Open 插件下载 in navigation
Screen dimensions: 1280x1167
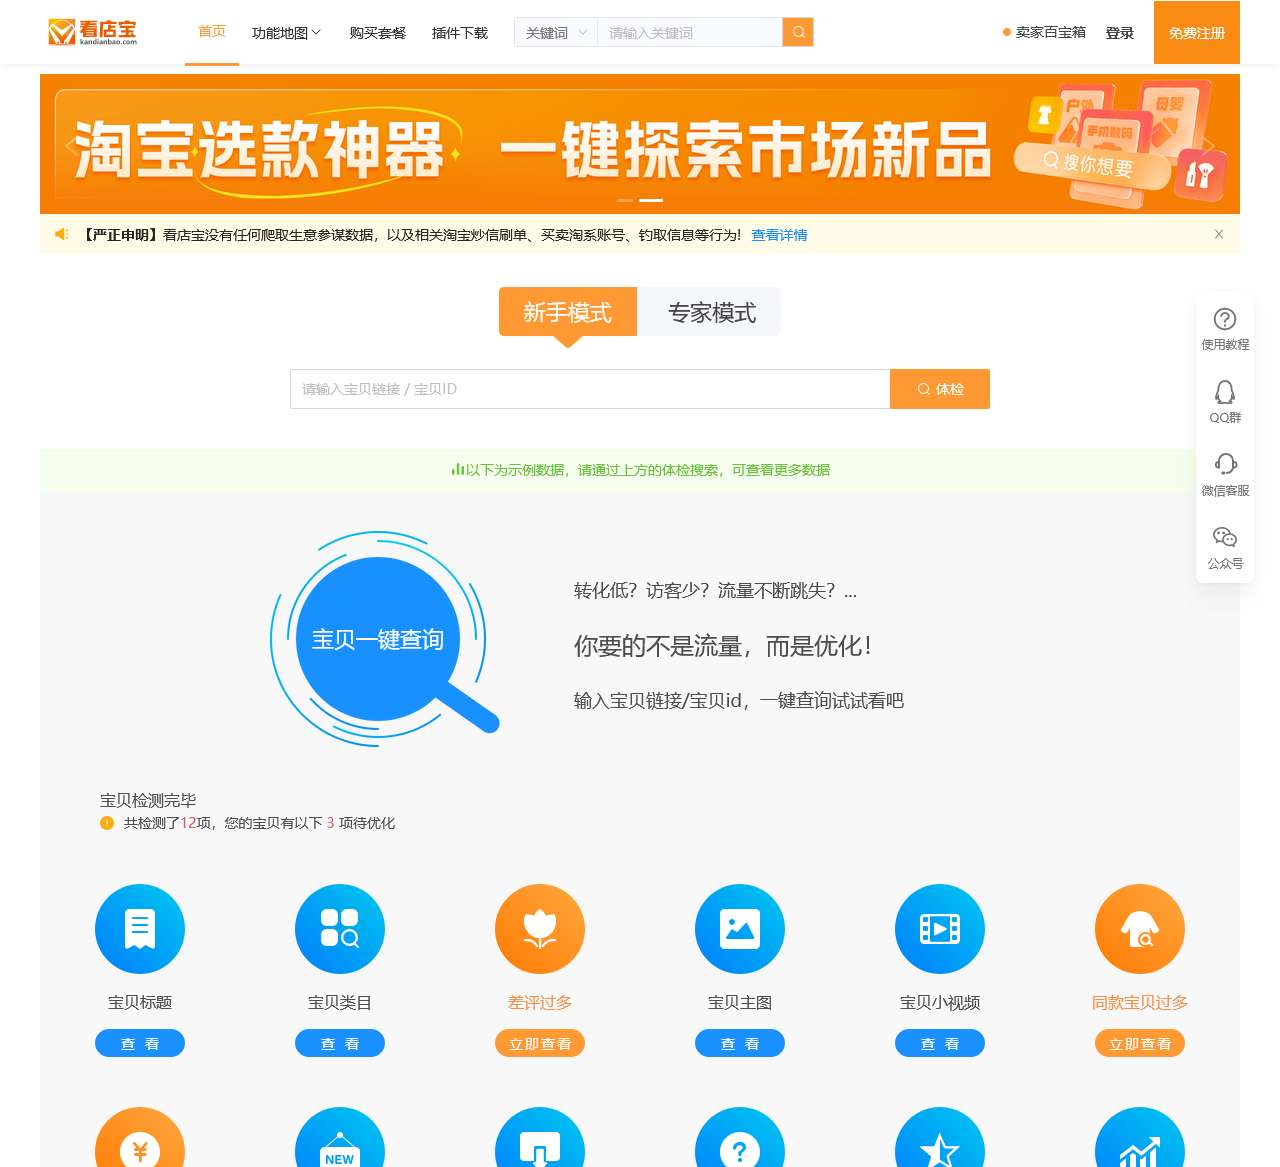(460, 33)
